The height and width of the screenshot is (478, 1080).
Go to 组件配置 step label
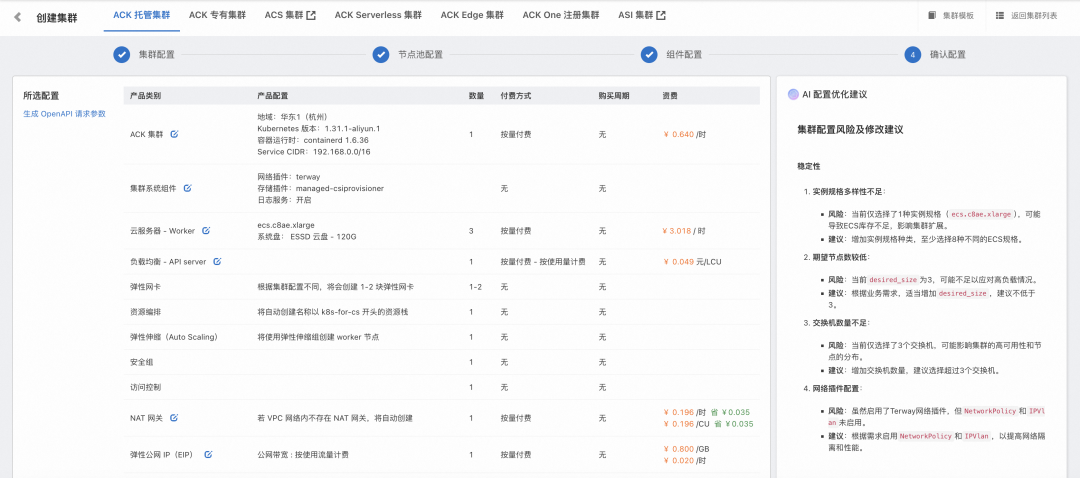click(684, 54)
